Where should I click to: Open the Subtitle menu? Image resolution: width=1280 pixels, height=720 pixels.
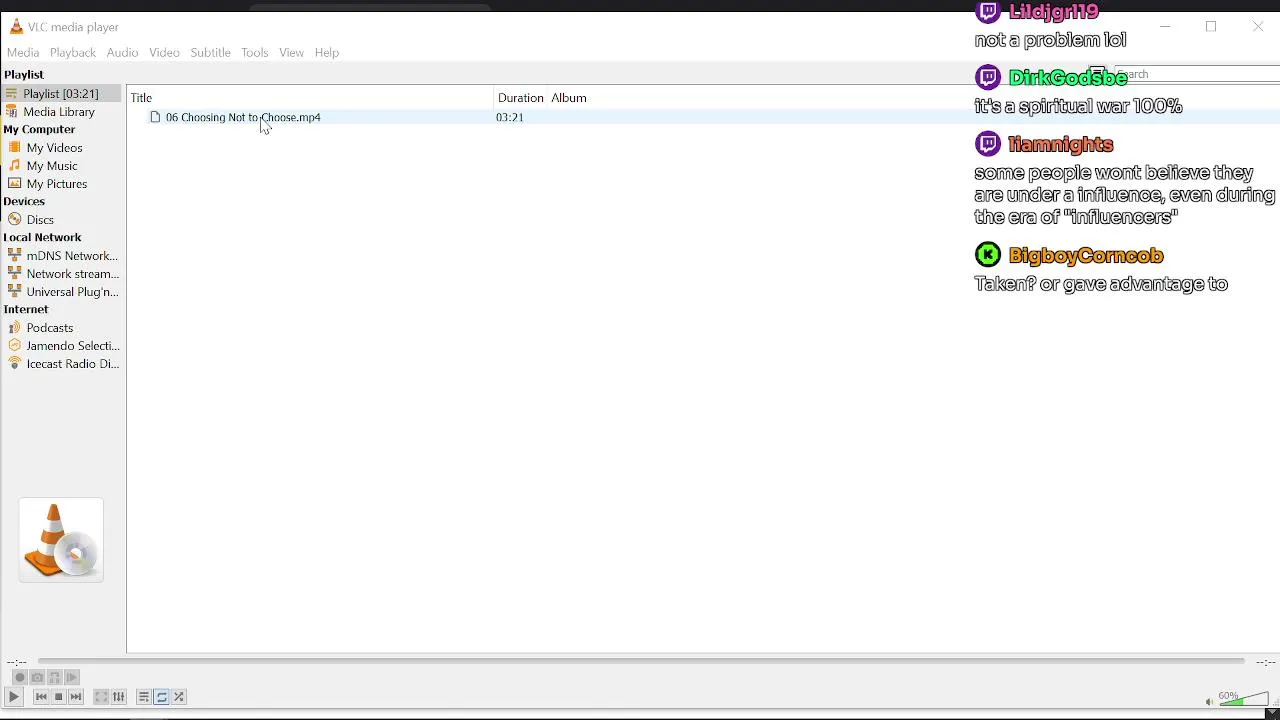(210, 52)
